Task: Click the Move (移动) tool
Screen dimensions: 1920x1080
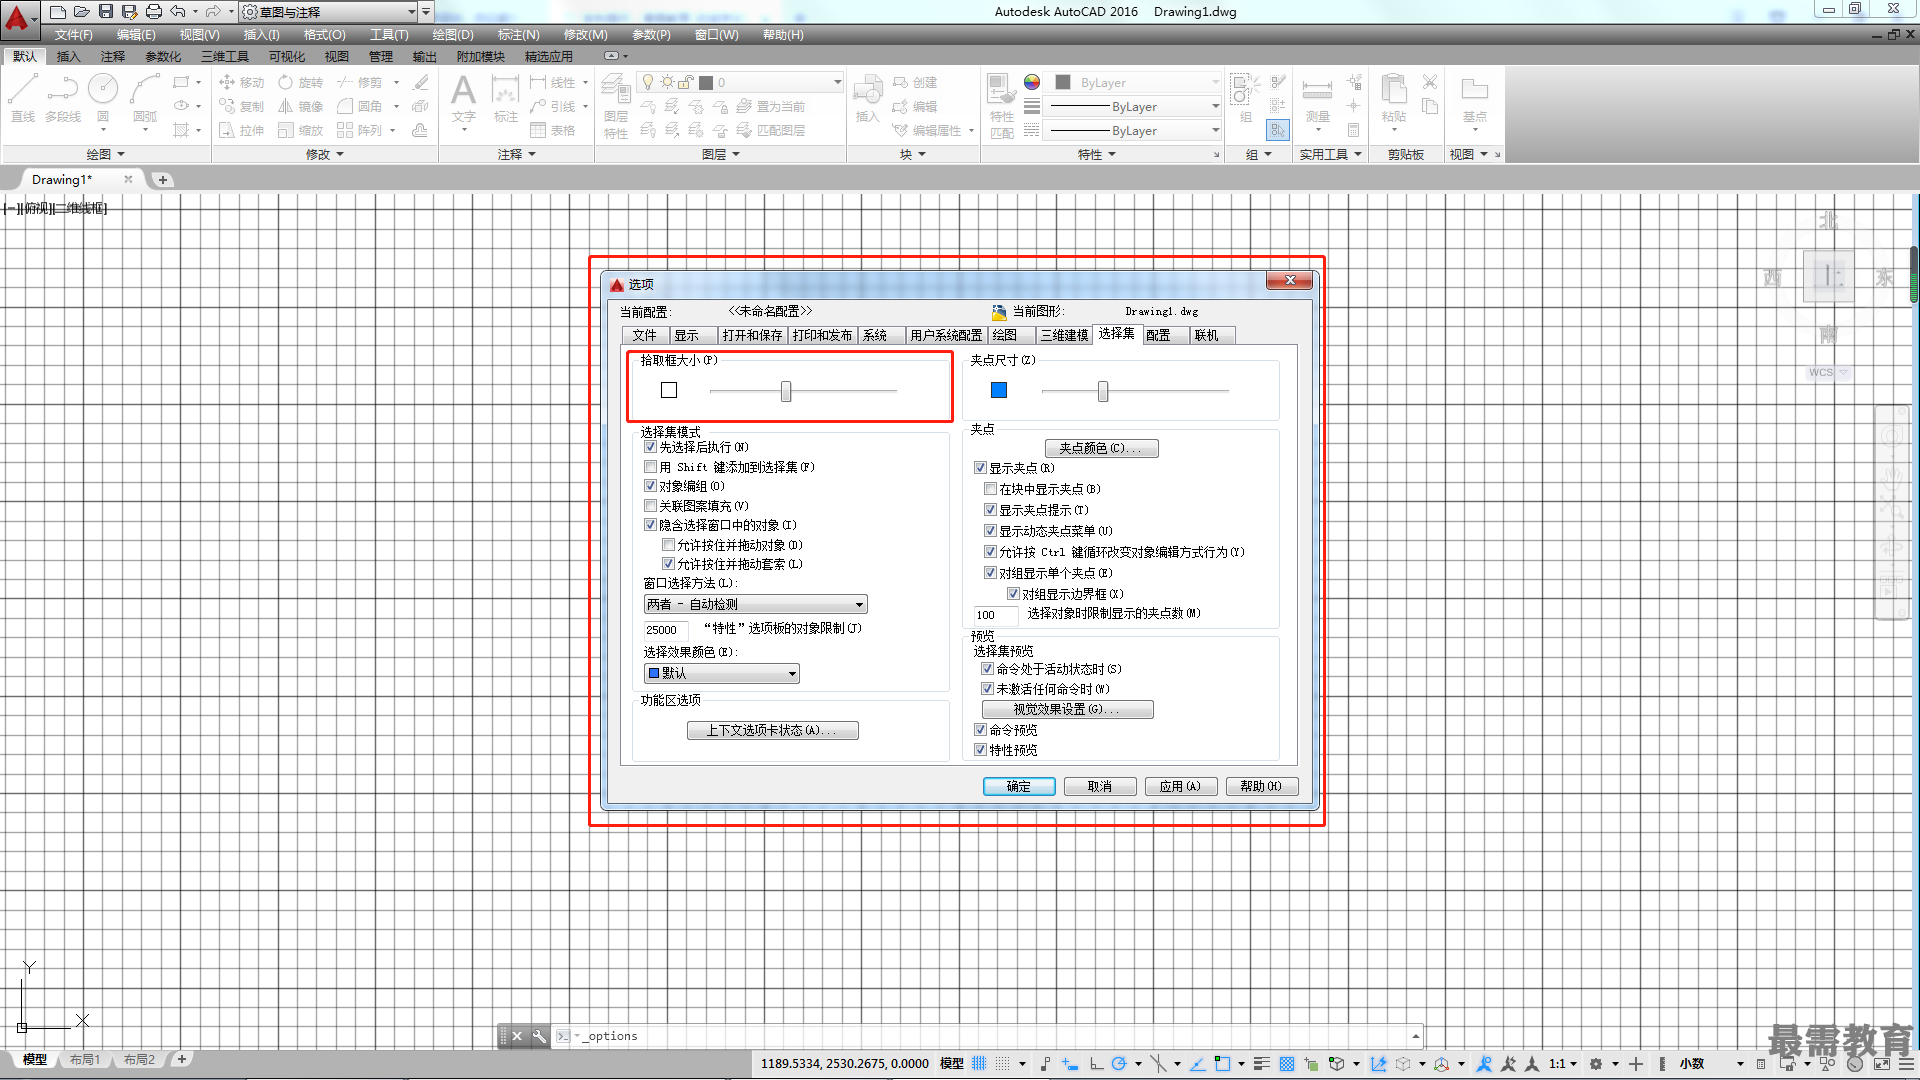Action: pos(242,83)
